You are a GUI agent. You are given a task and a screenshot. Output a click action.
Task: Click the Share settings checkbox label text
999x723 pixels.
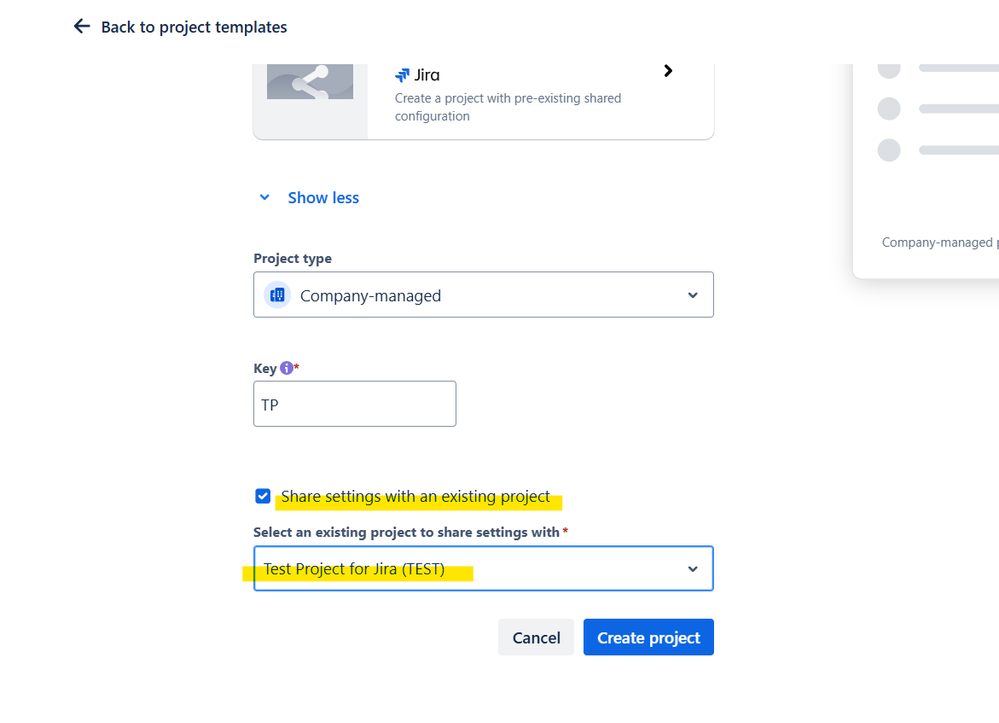tap(415, 496)
